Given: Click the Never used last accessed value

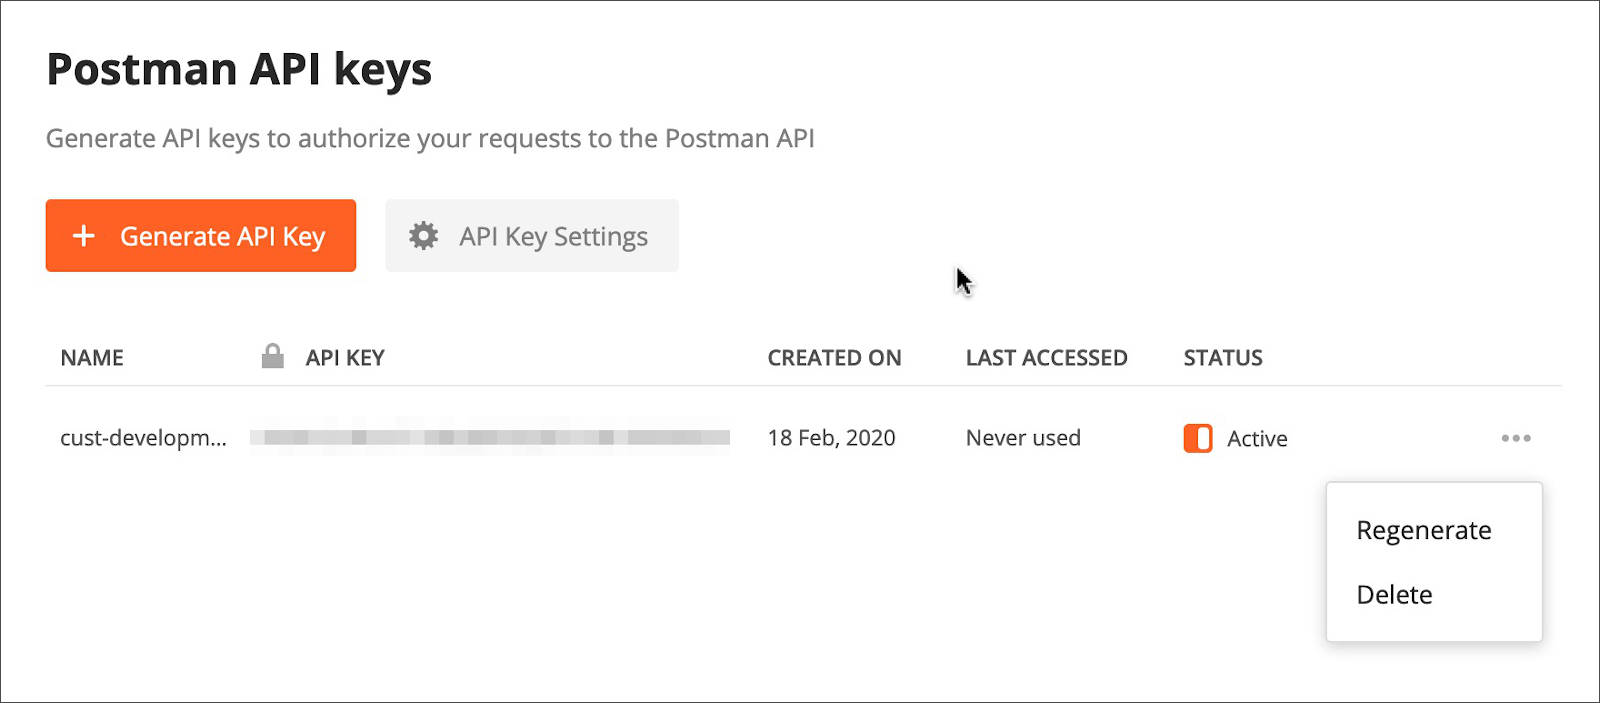Looking at the screenshot, I should (x=1023, y=438).
